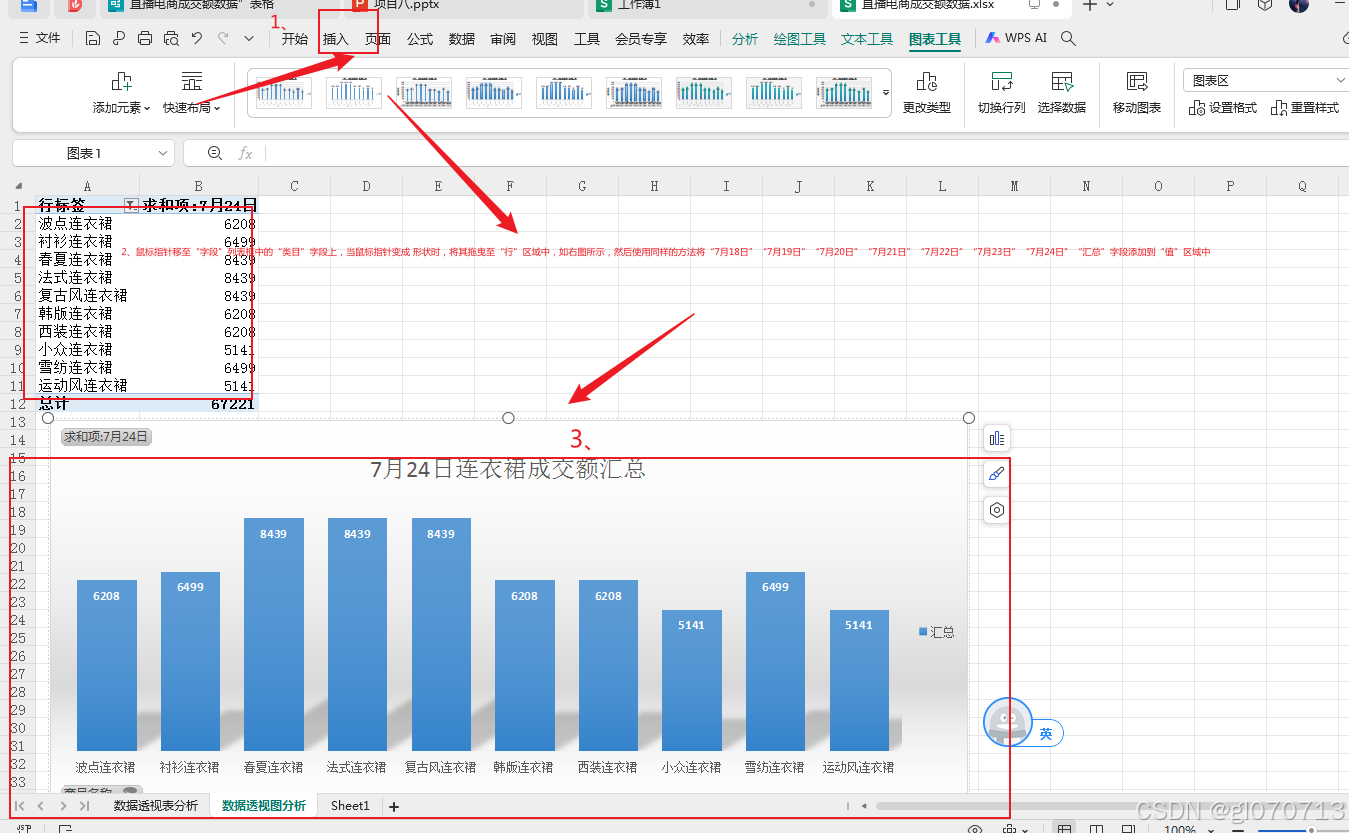1349x833 pixels.
Task: Open Print Preview from quick access toolbar
Action: [x=171, y=39]
